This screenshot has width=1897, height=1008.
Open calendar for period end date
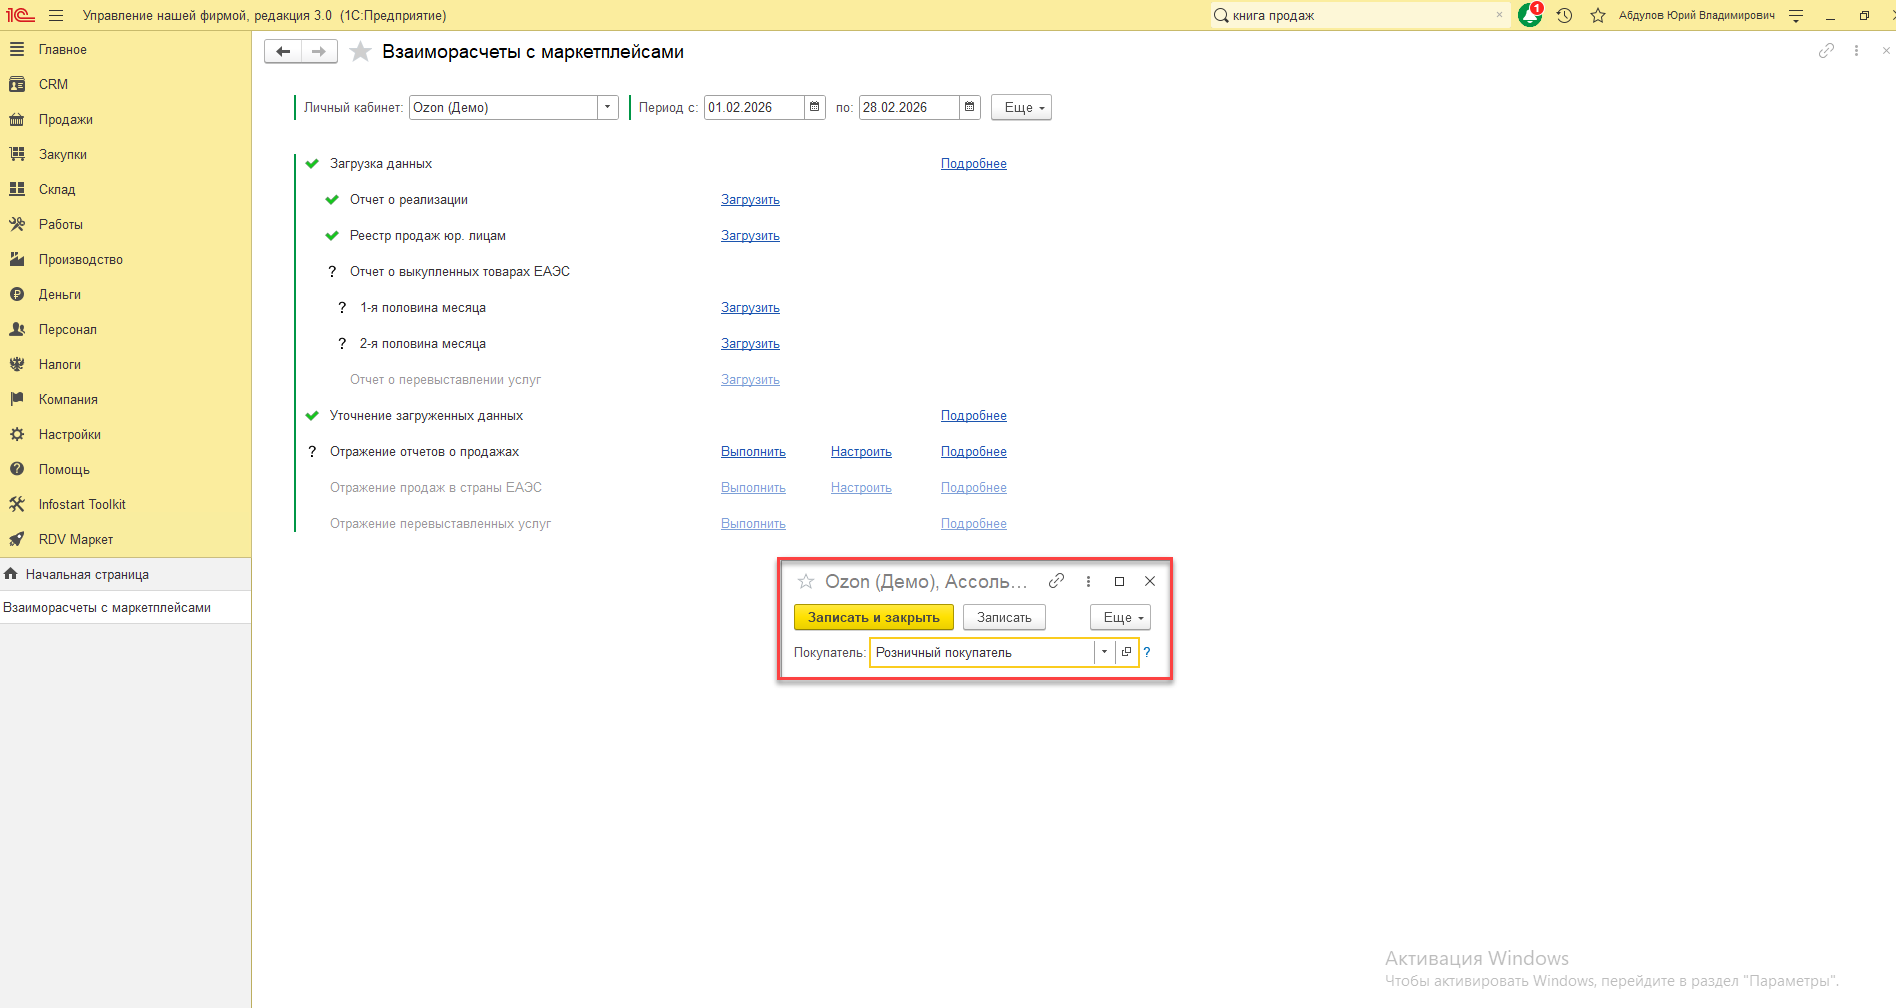(x=969, y=107)
